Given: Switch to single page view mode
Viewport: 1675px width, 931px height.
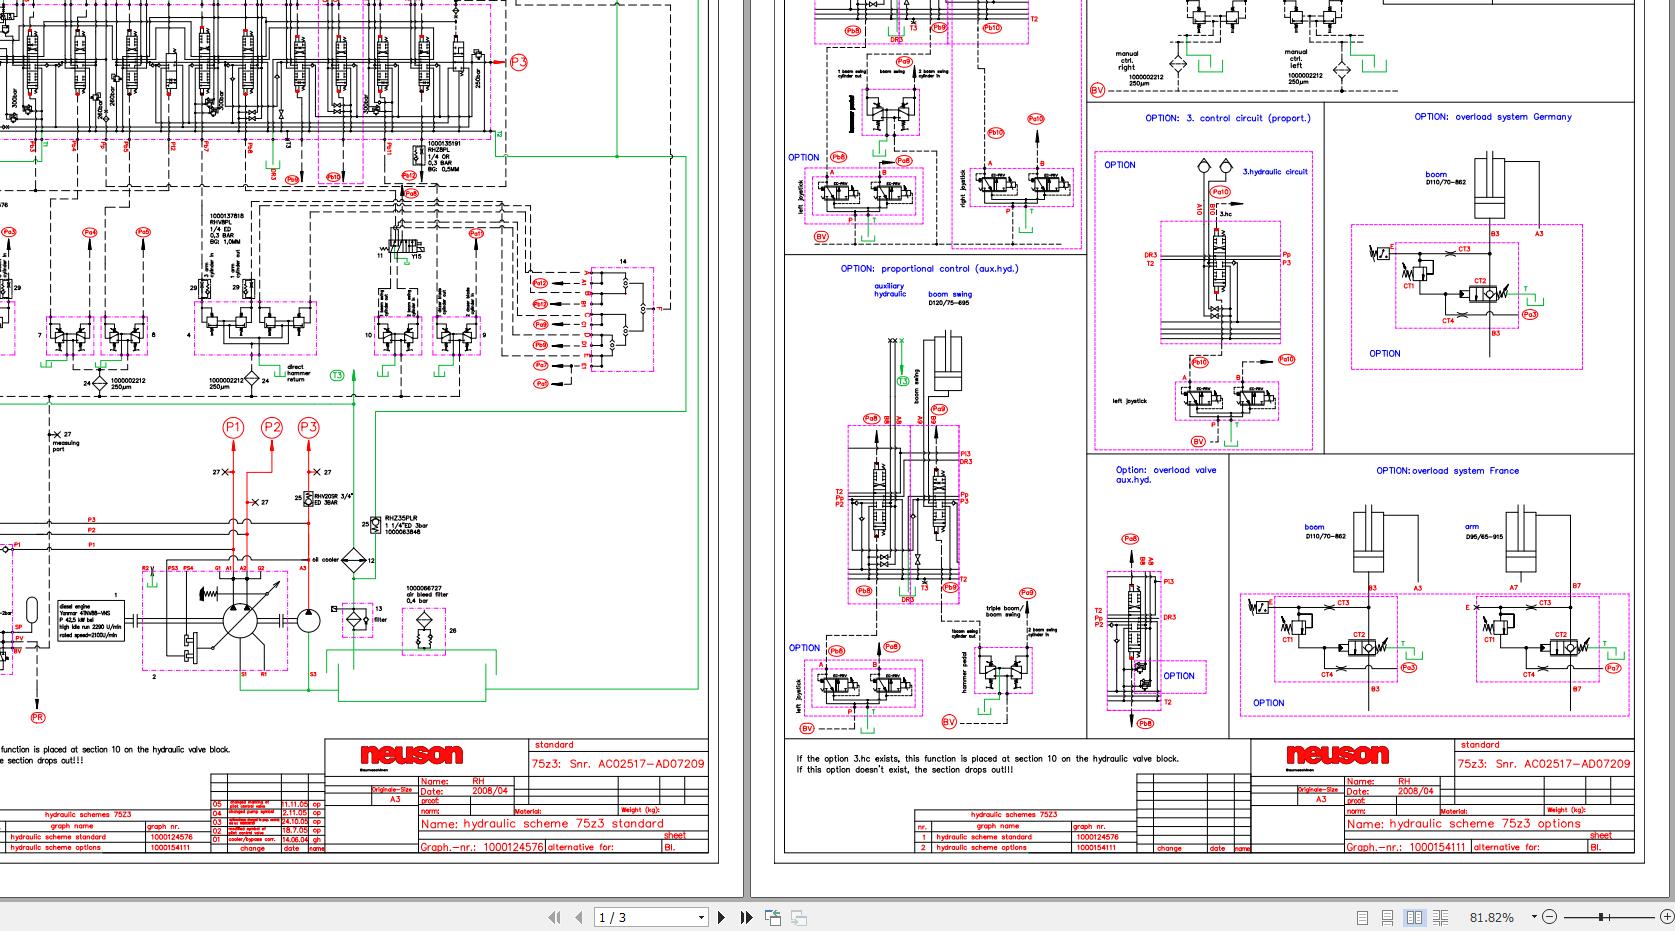Looking at the screenshot, I should point(1363,917).
